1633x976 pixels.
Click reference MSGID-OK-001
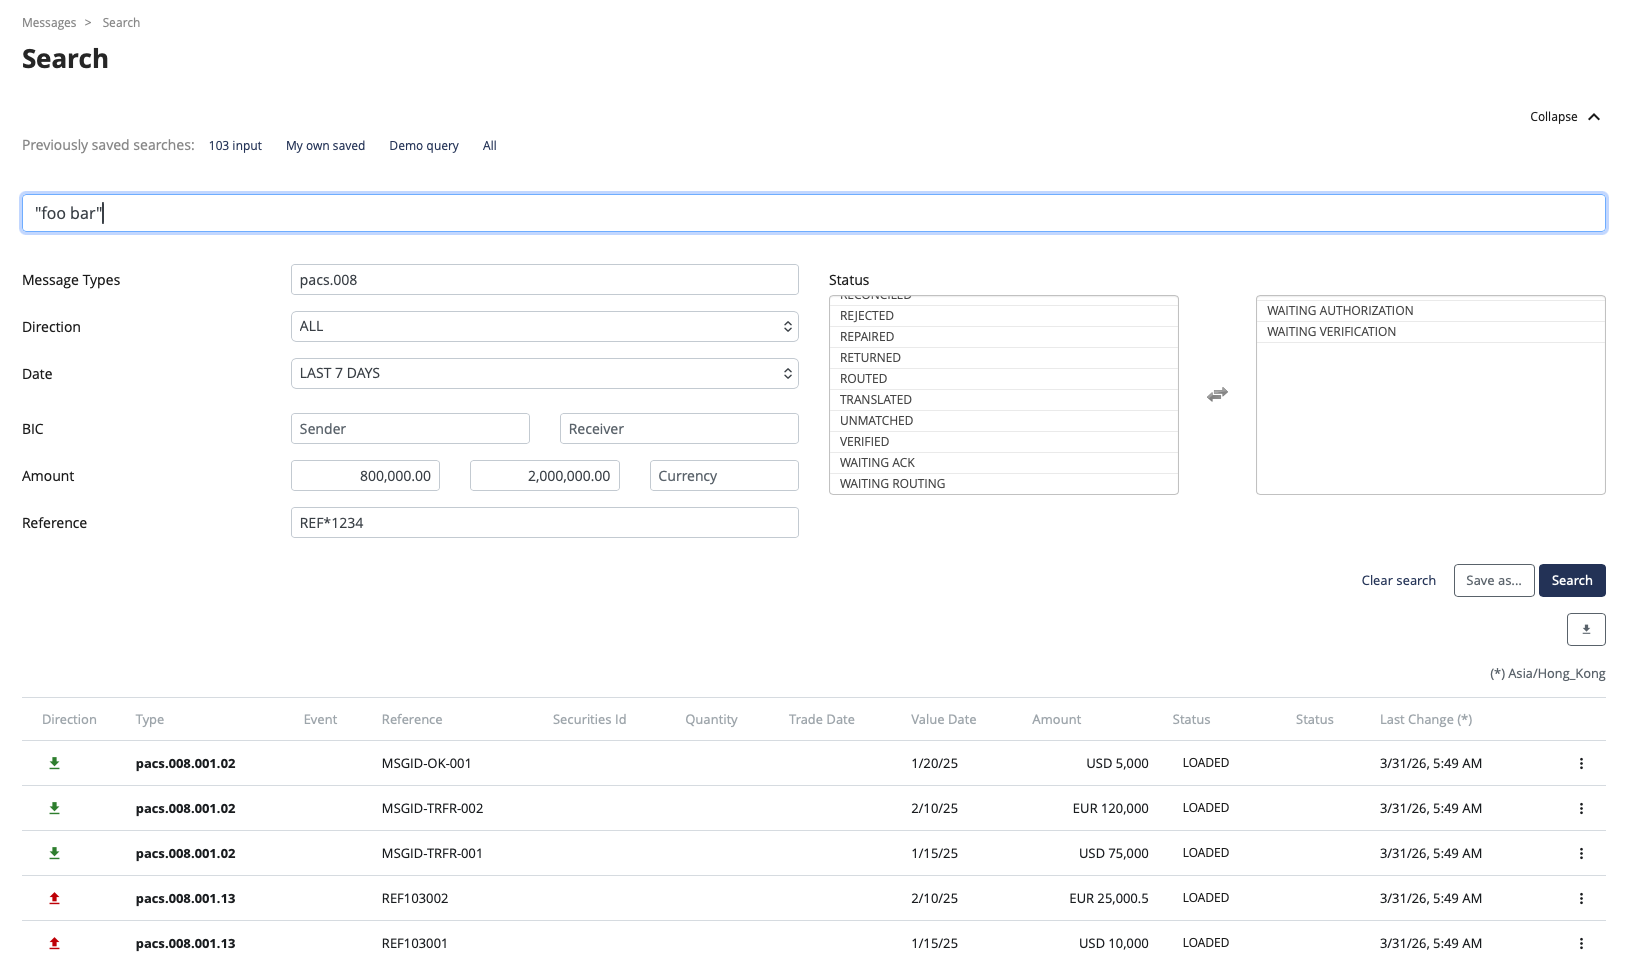[426, 764]
